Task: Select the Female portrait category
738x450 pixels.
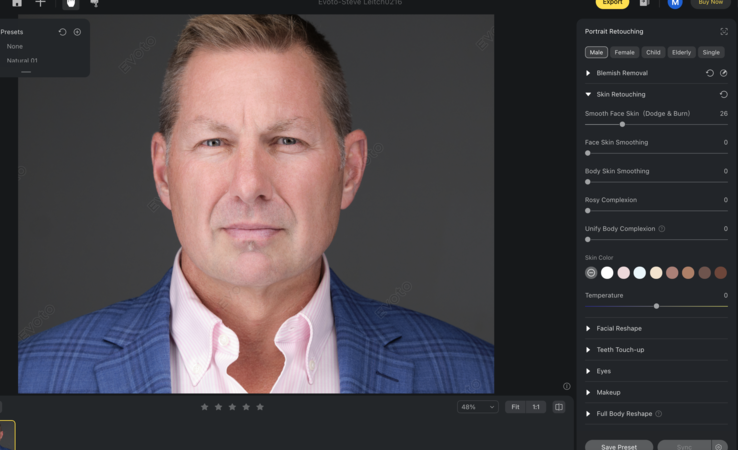Action: [x=624, y=52]
